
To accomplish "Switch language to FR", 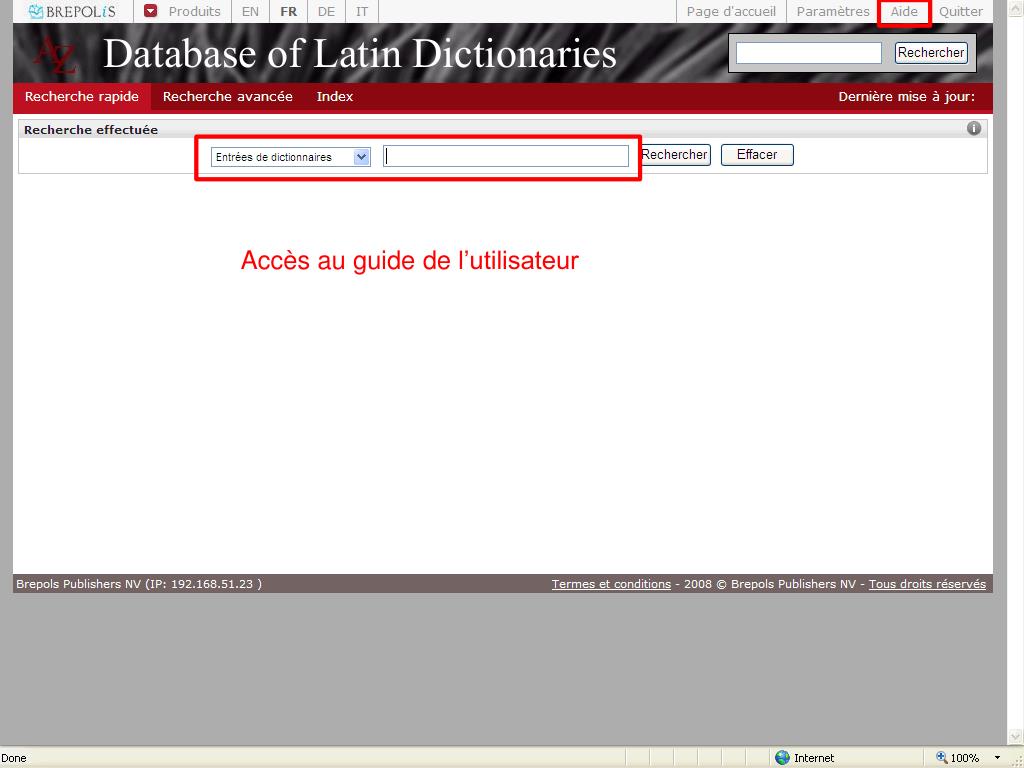I will 288,11.
